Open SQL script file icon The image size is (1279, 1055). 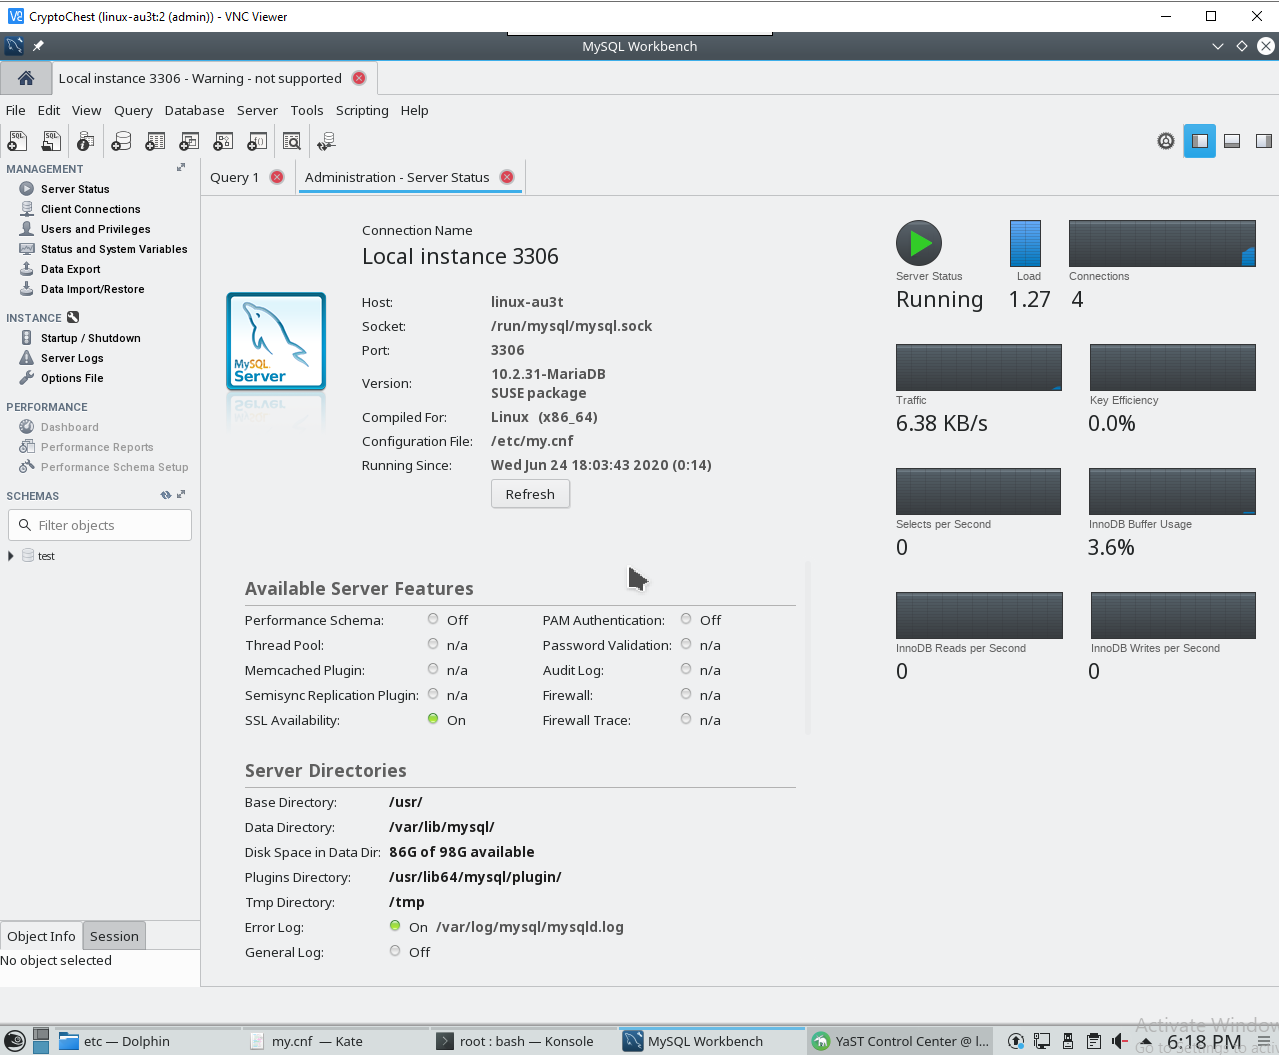point(51,141)
